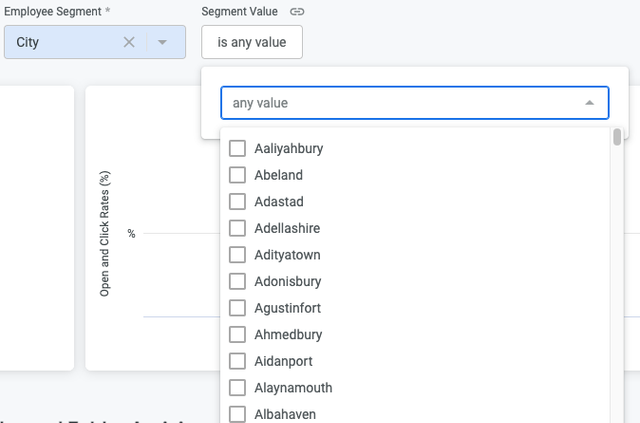The height and width of the screenshot is (423, 640).
Task: Click the Open and Click Rates axis label
Action: click(x=105, y=233)
